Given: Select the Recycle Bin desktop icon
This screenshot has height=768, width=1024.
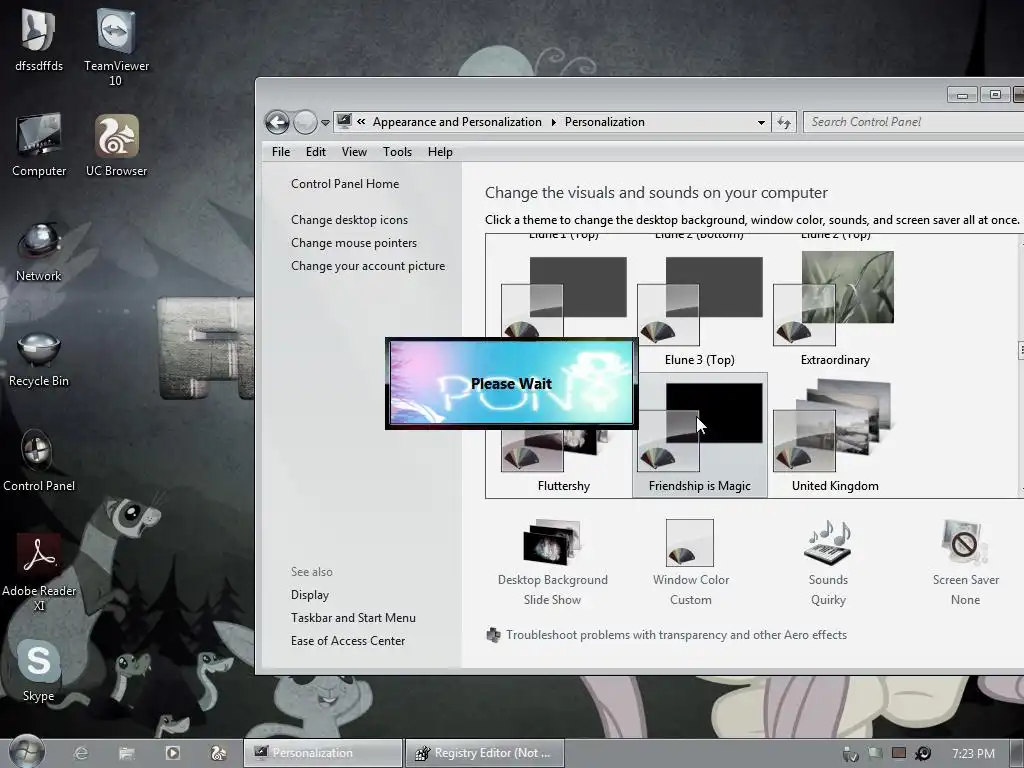Looking at the screenshot, I should click(x=39, y=358).
